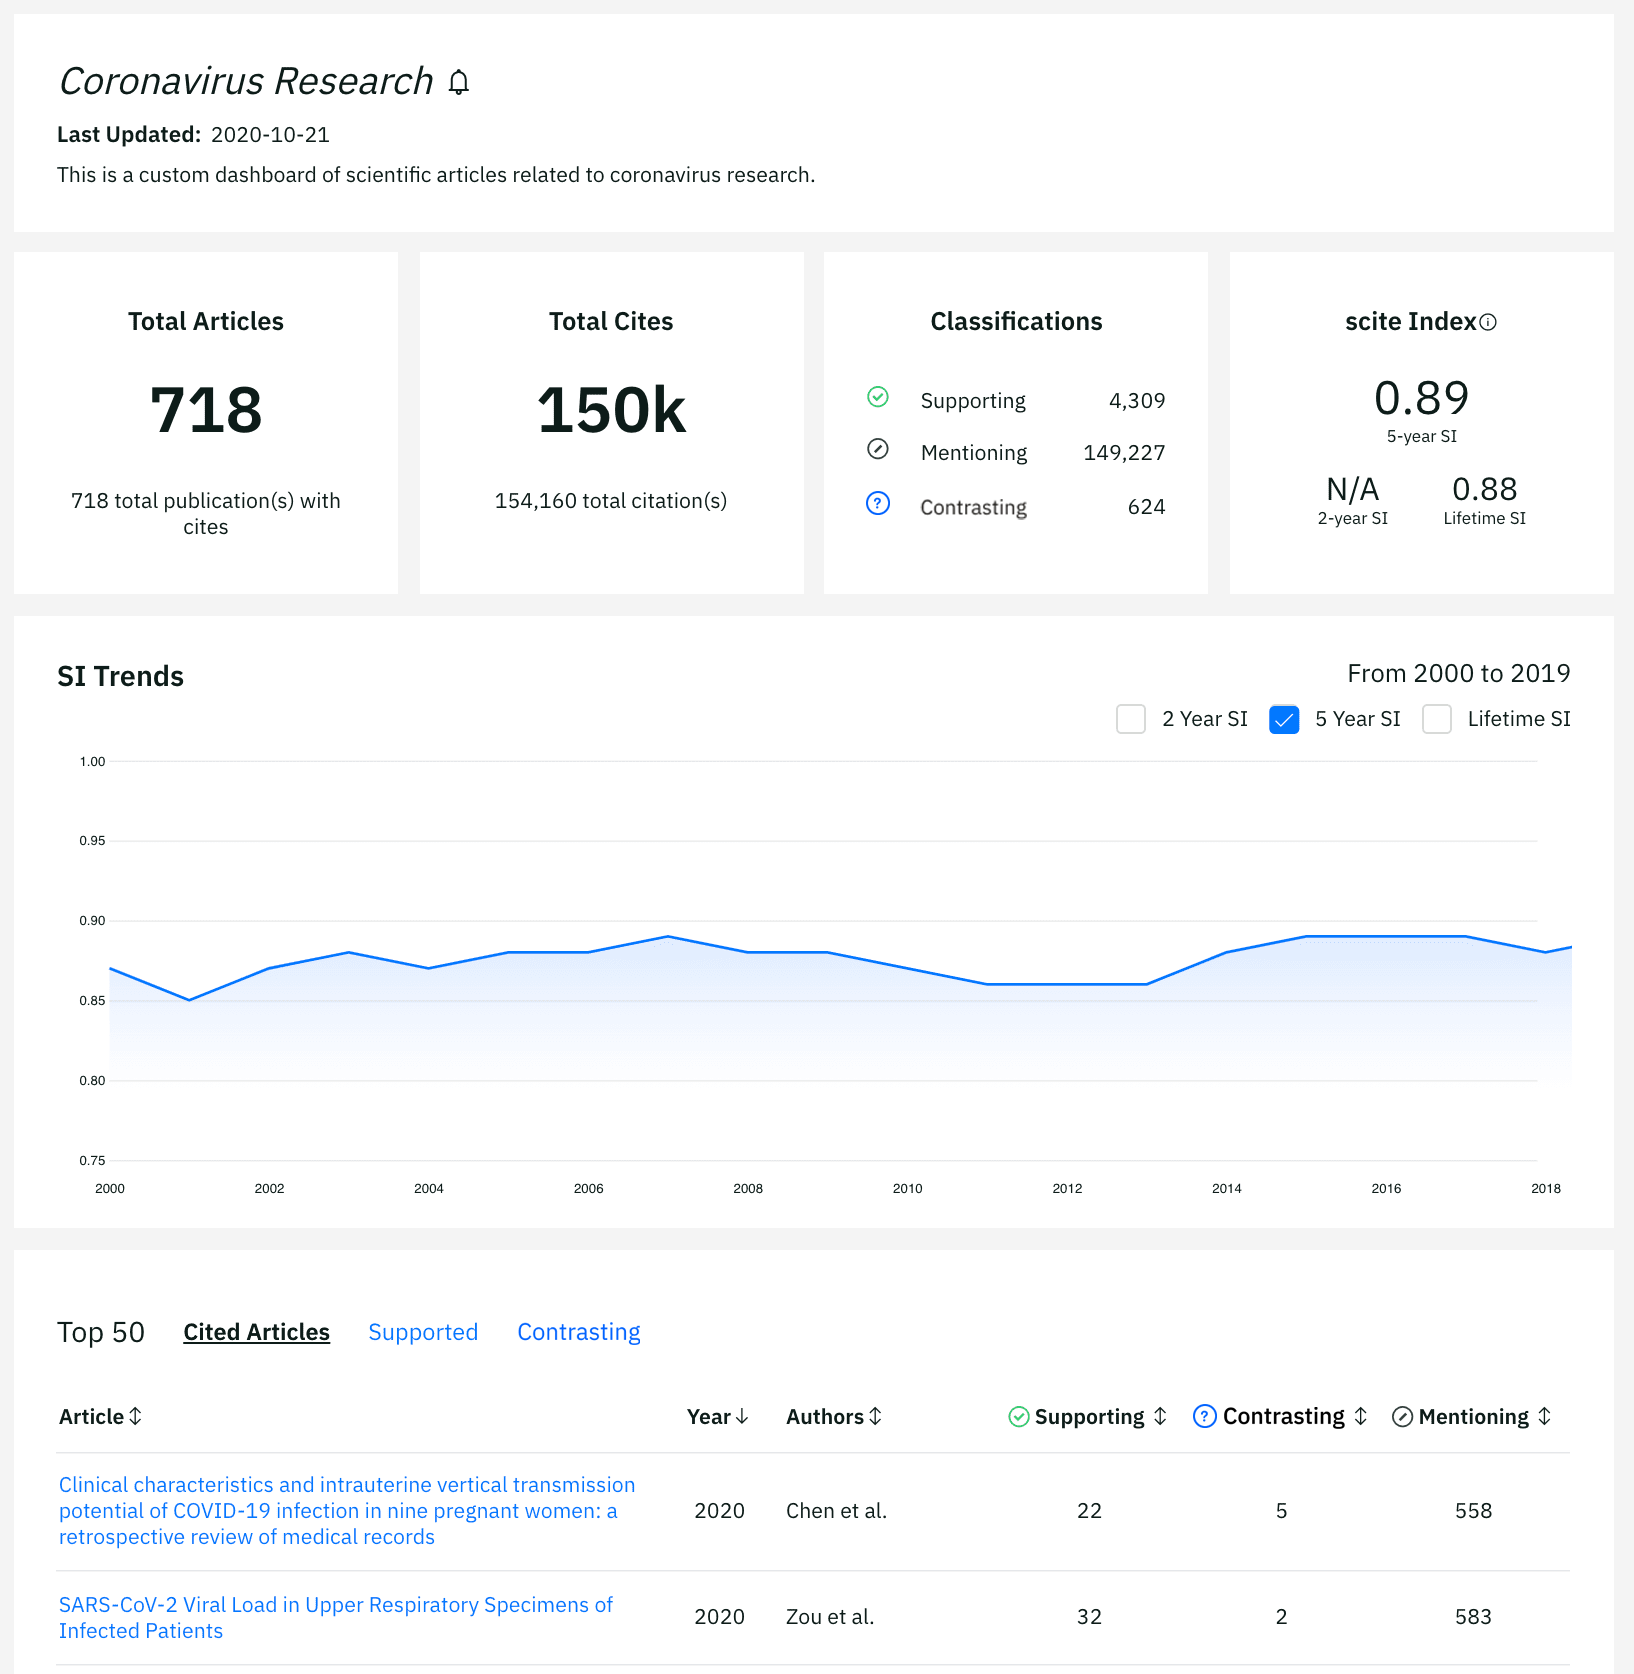The width and height of the screenshot is (1634, 1674).
Task: Toggle the Year column sort arrow
Action: 742,1417
